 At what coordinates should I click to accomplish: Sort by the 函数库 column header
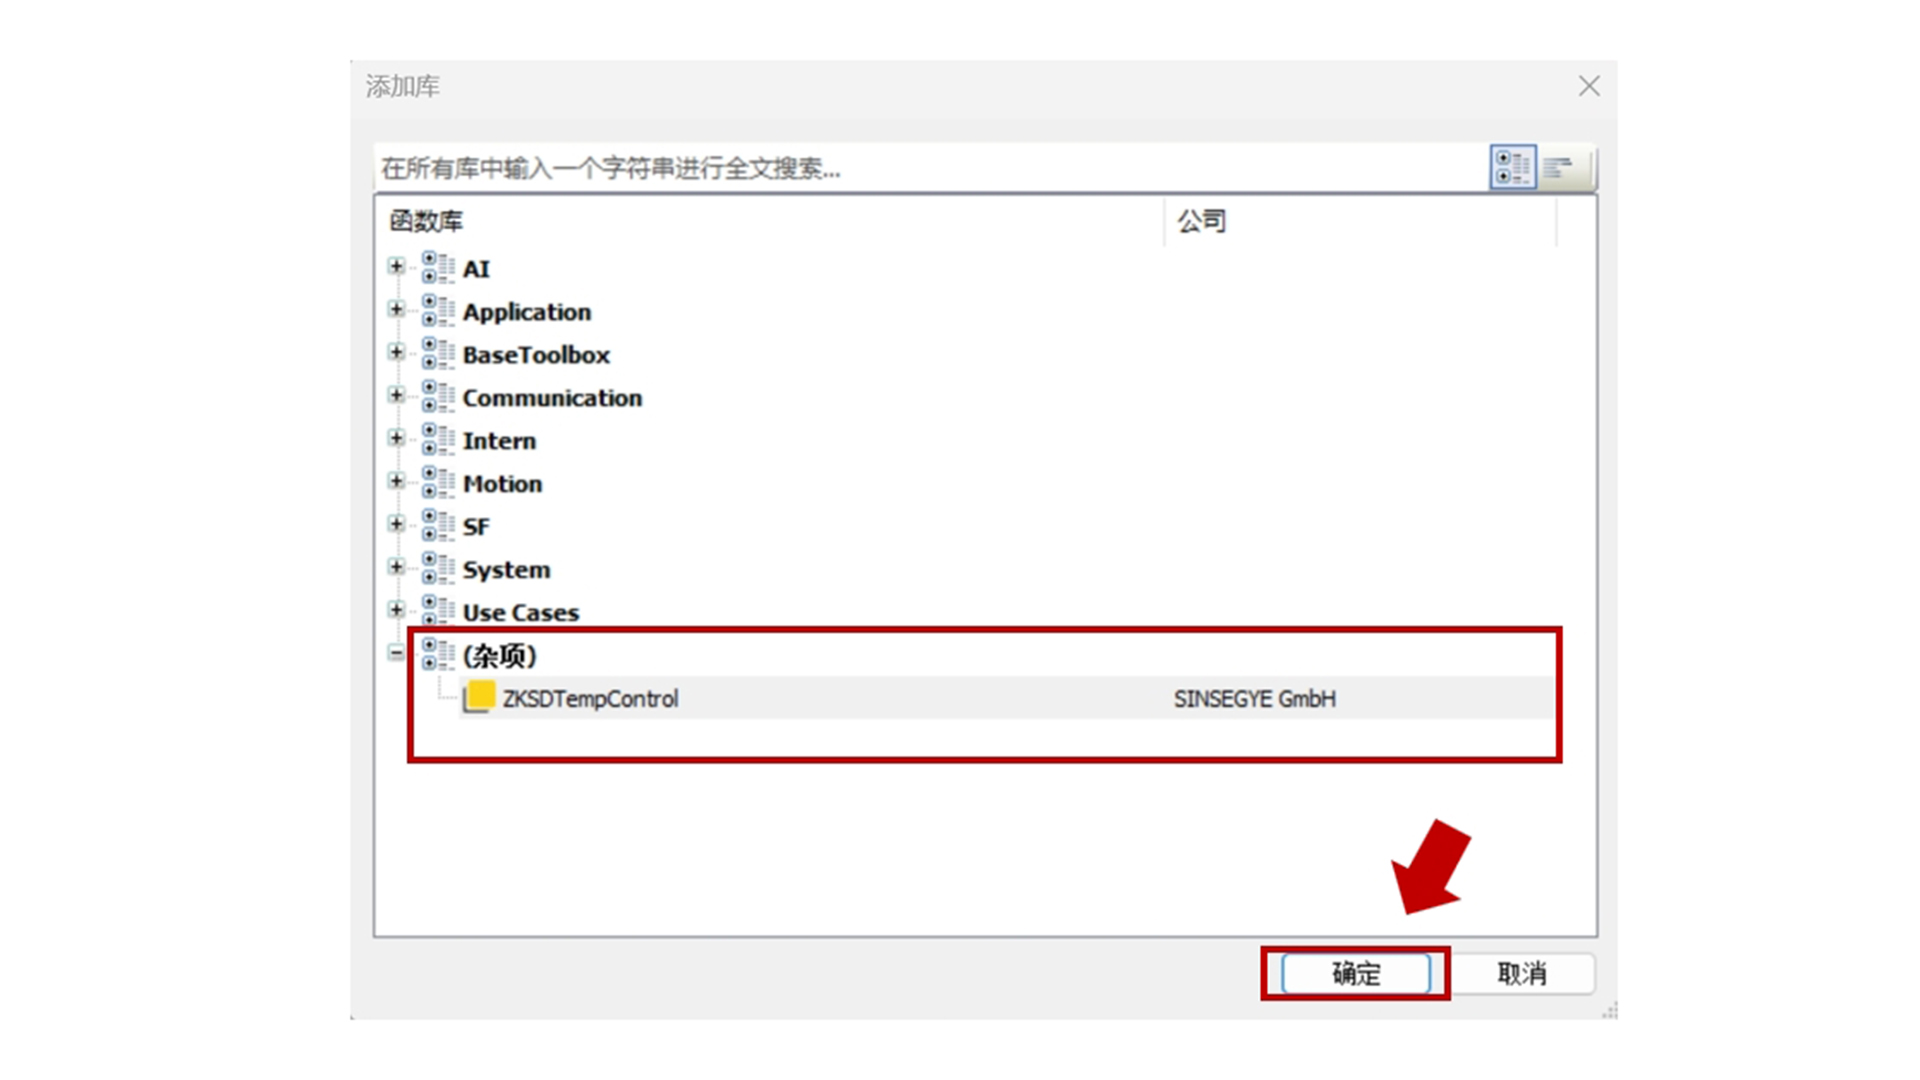click(x=769, y=221)
